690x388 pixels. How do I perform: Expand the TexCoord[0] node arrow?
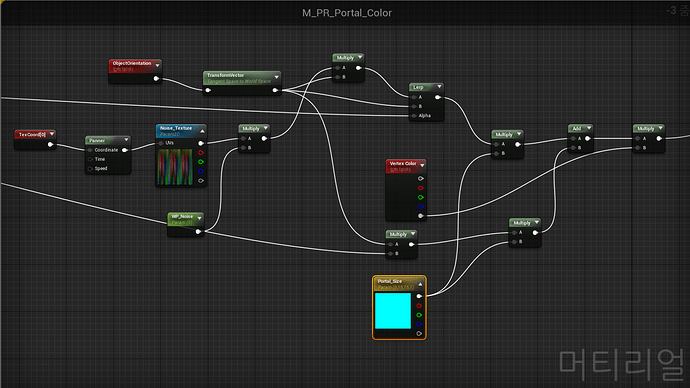pyautogui.click(x=52, y=134)
